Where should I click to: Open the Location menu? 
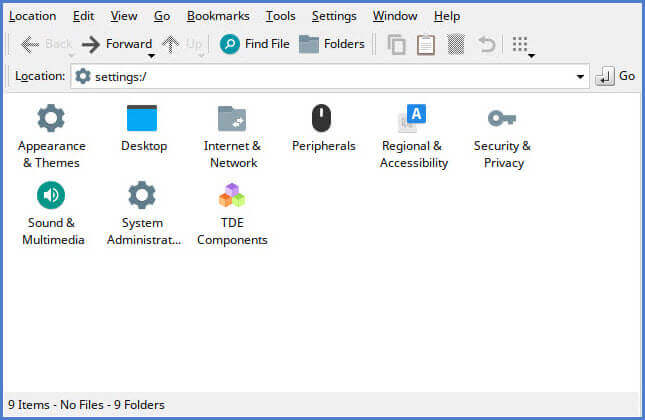click(32, 16)
